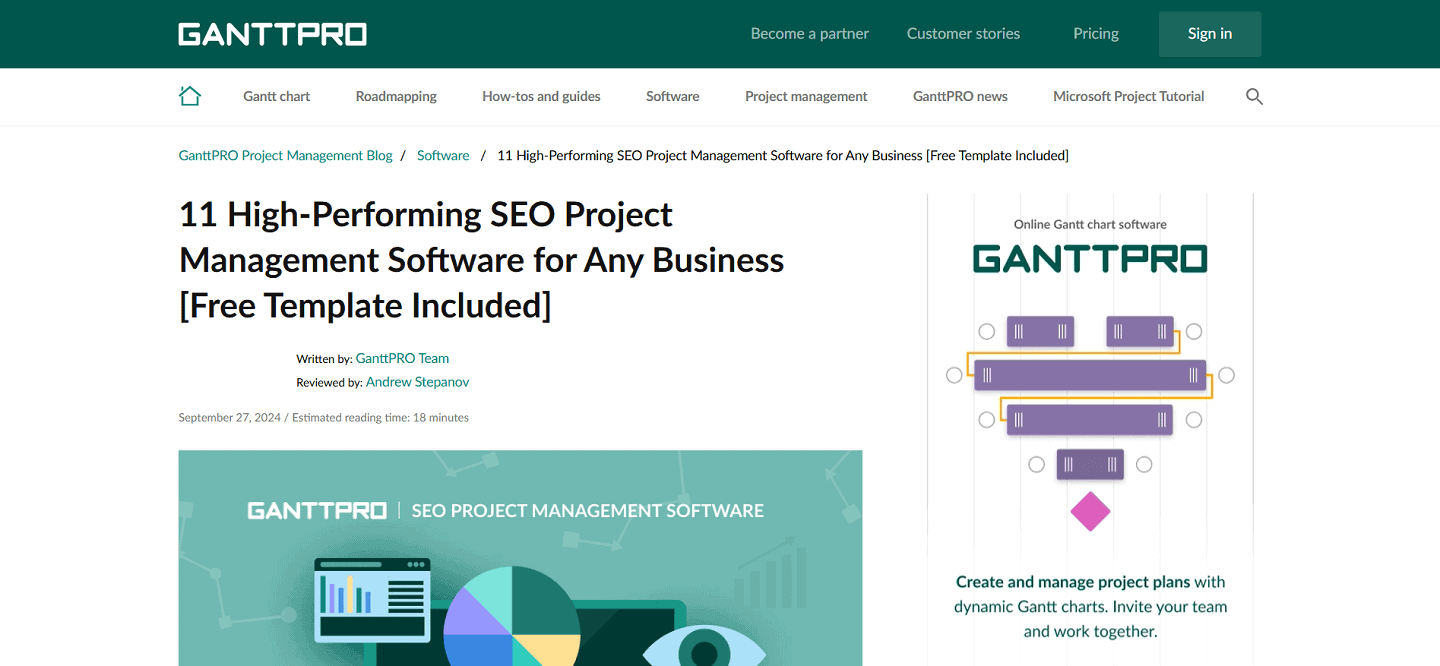Click the GanttPRO Team author link

click(x=402, y=358)
